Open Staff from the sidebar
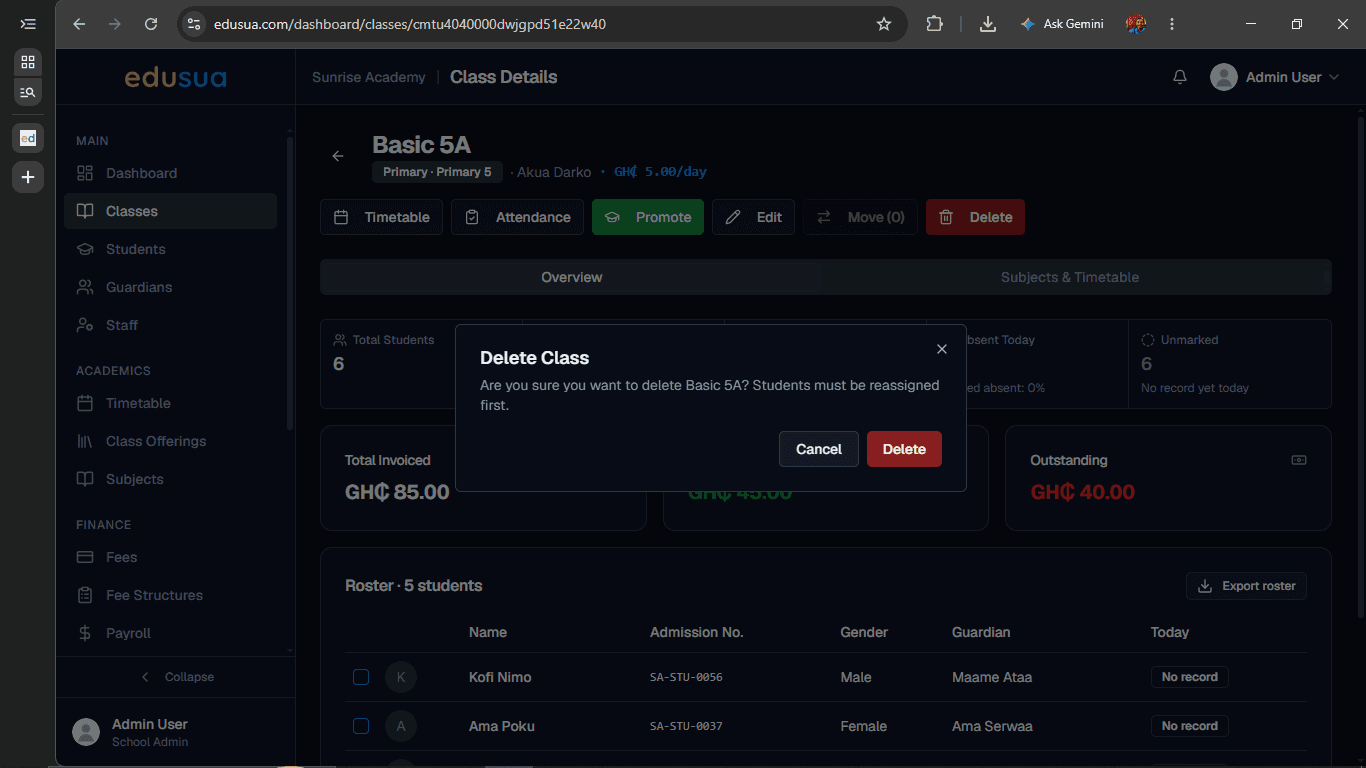1366x768 pixels. (x=170, y=325)
